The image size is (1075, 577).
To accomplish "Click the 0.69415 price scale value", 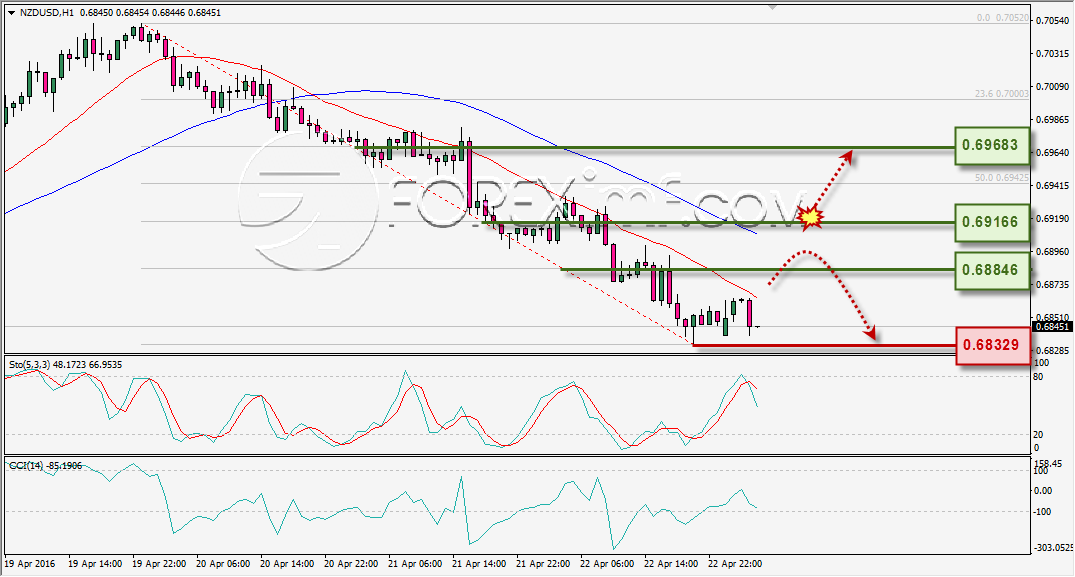I will 1052,185.
